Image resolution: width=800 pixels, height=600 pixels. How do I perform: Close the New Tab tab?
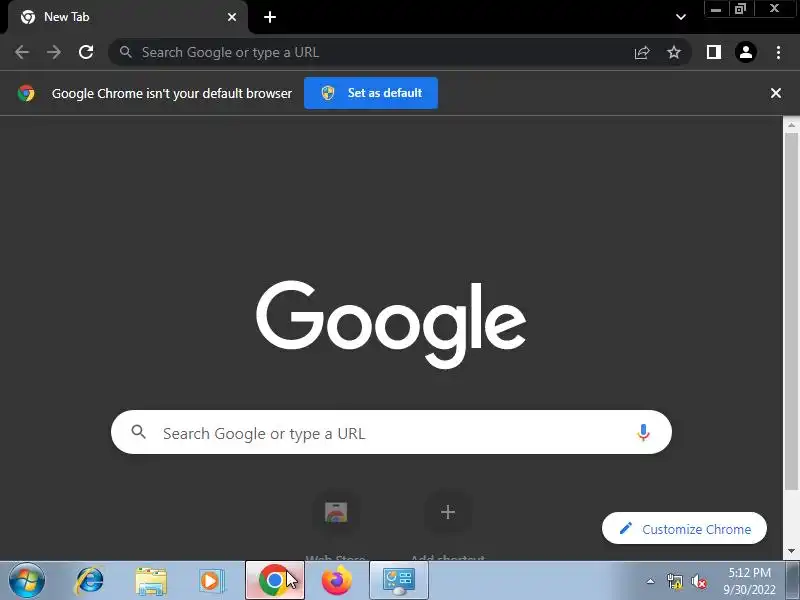(232, 17)
